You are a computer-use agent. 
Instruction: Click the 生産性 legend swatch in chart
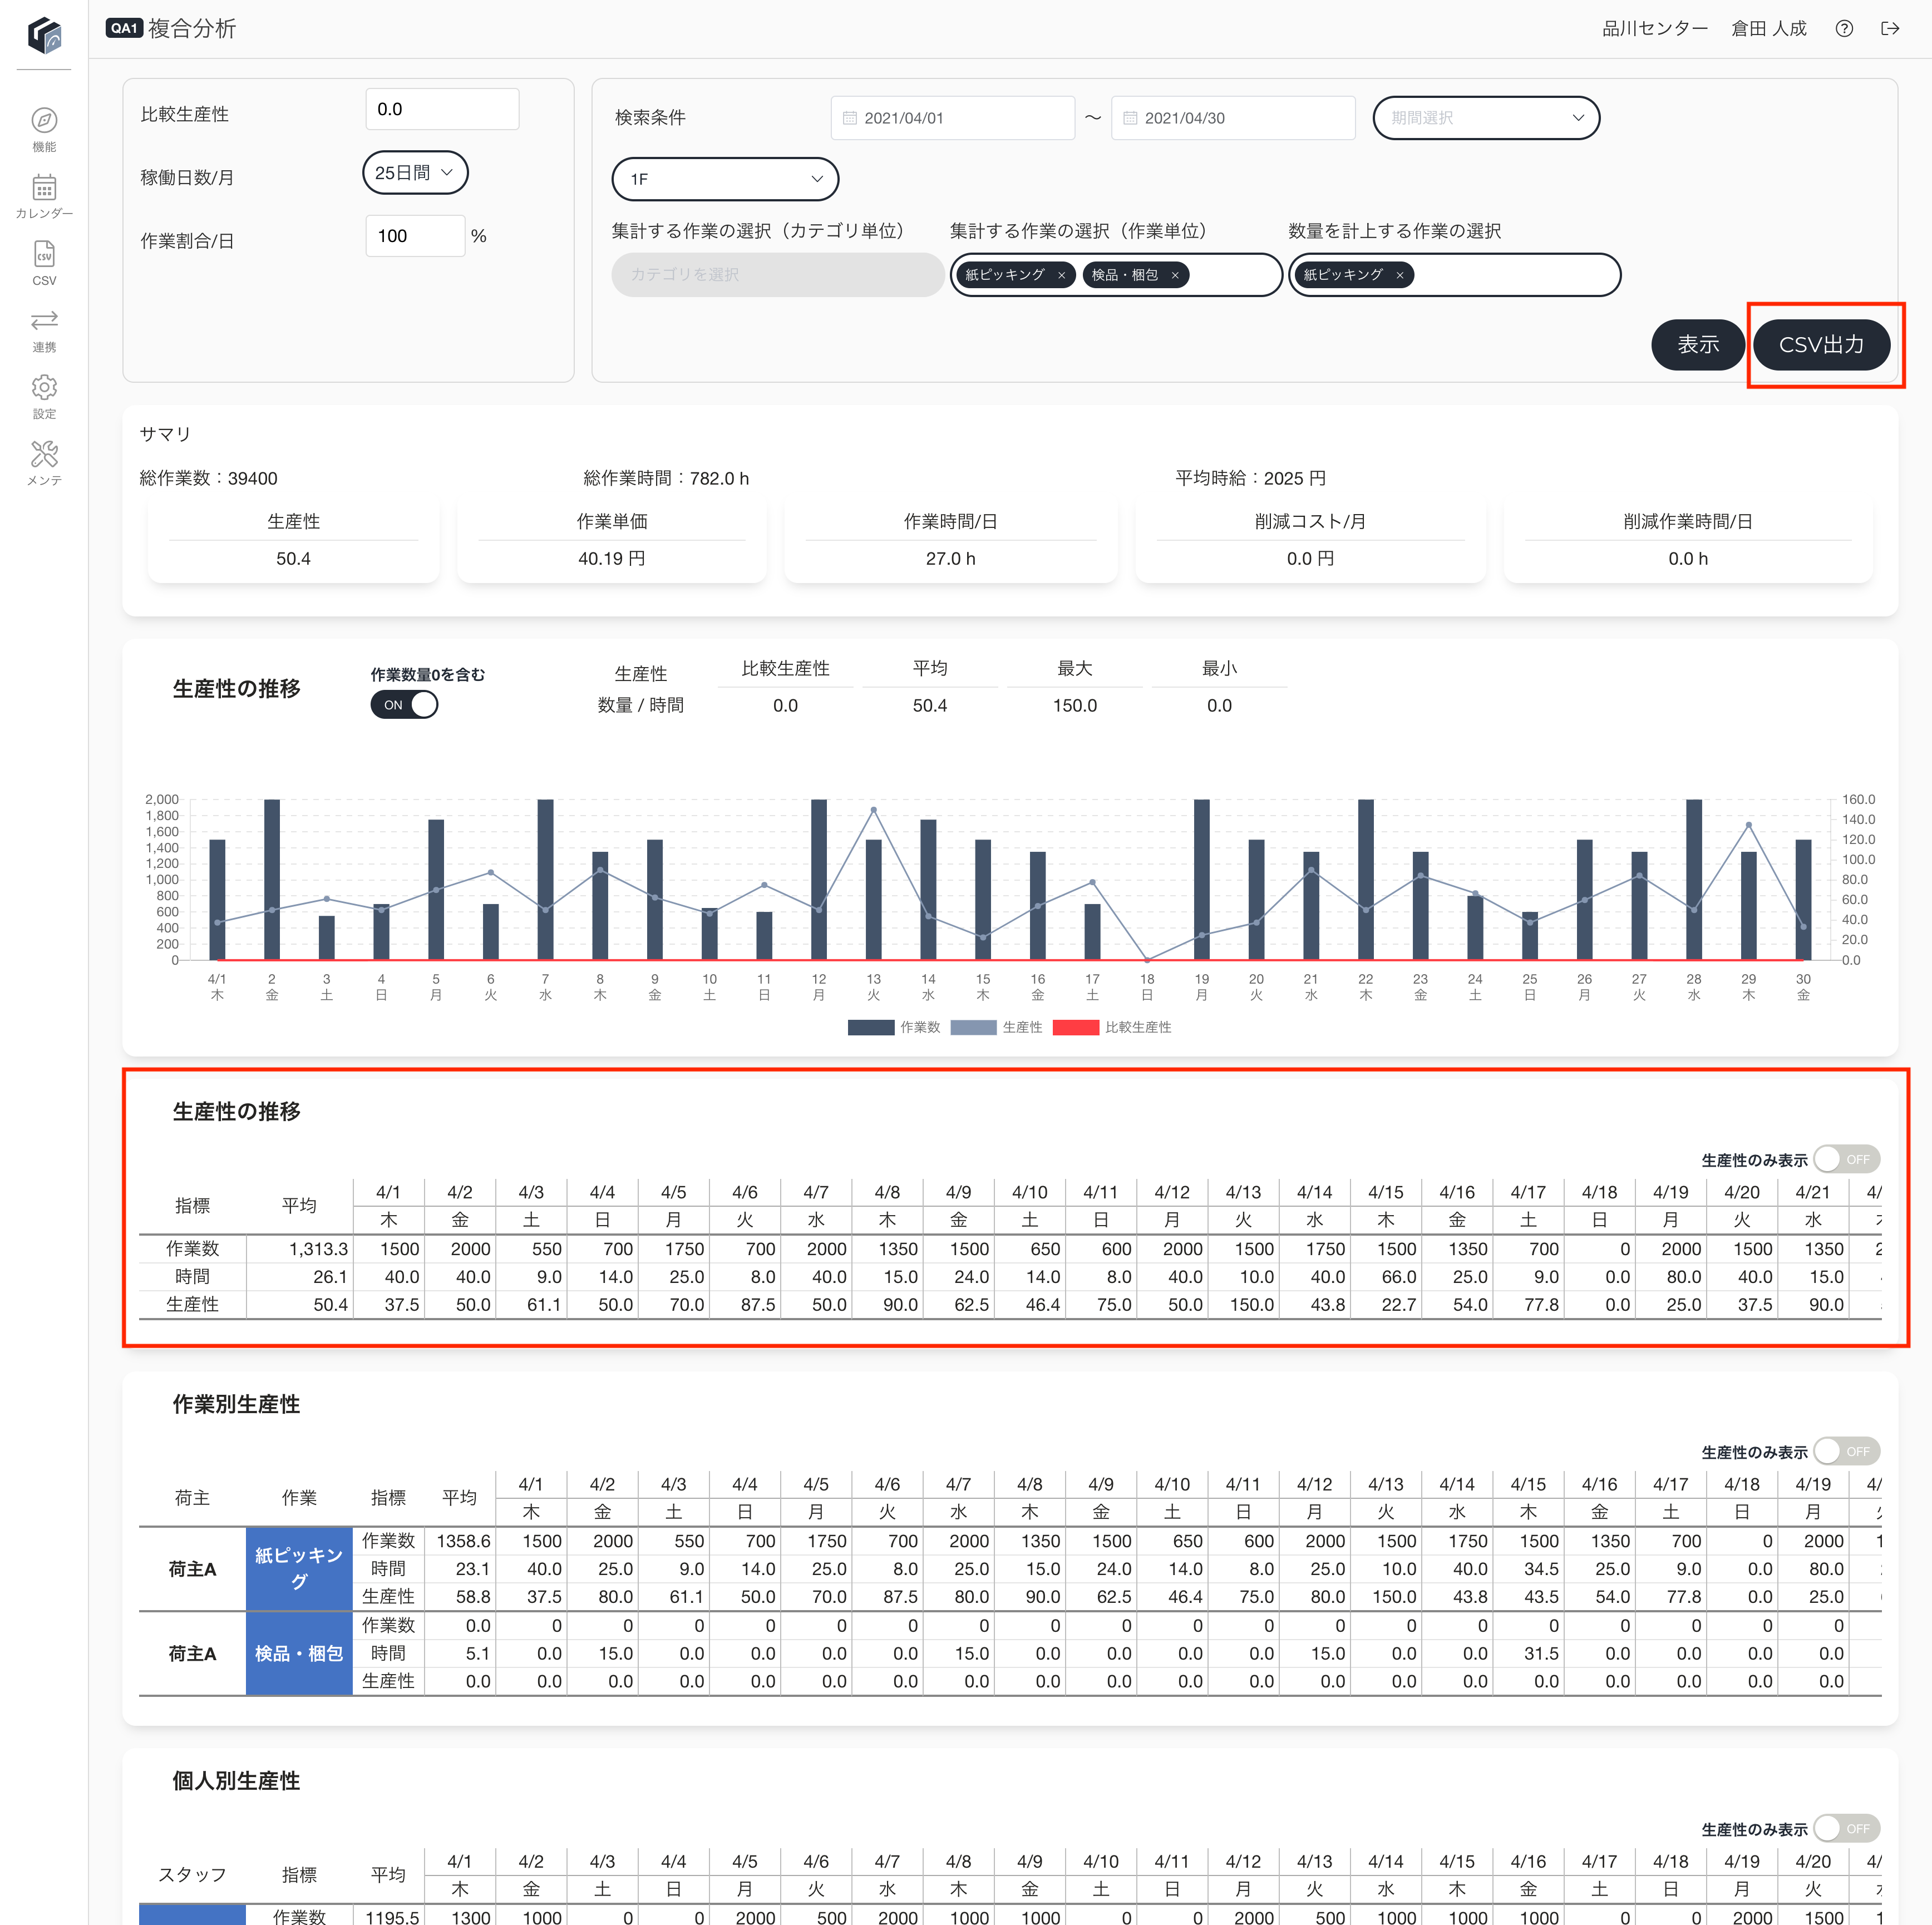(973, 1028)
